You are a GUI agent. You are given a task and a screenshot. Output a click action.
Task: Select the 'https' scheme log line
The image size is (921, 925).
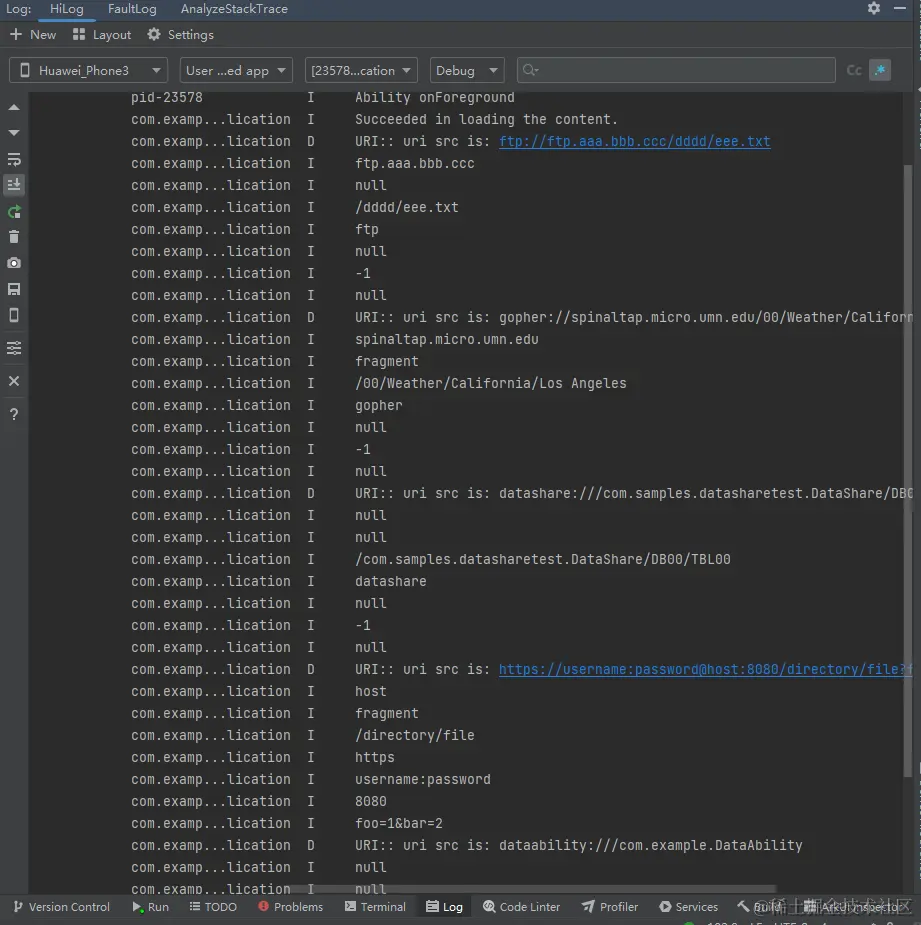pos(375,758)
